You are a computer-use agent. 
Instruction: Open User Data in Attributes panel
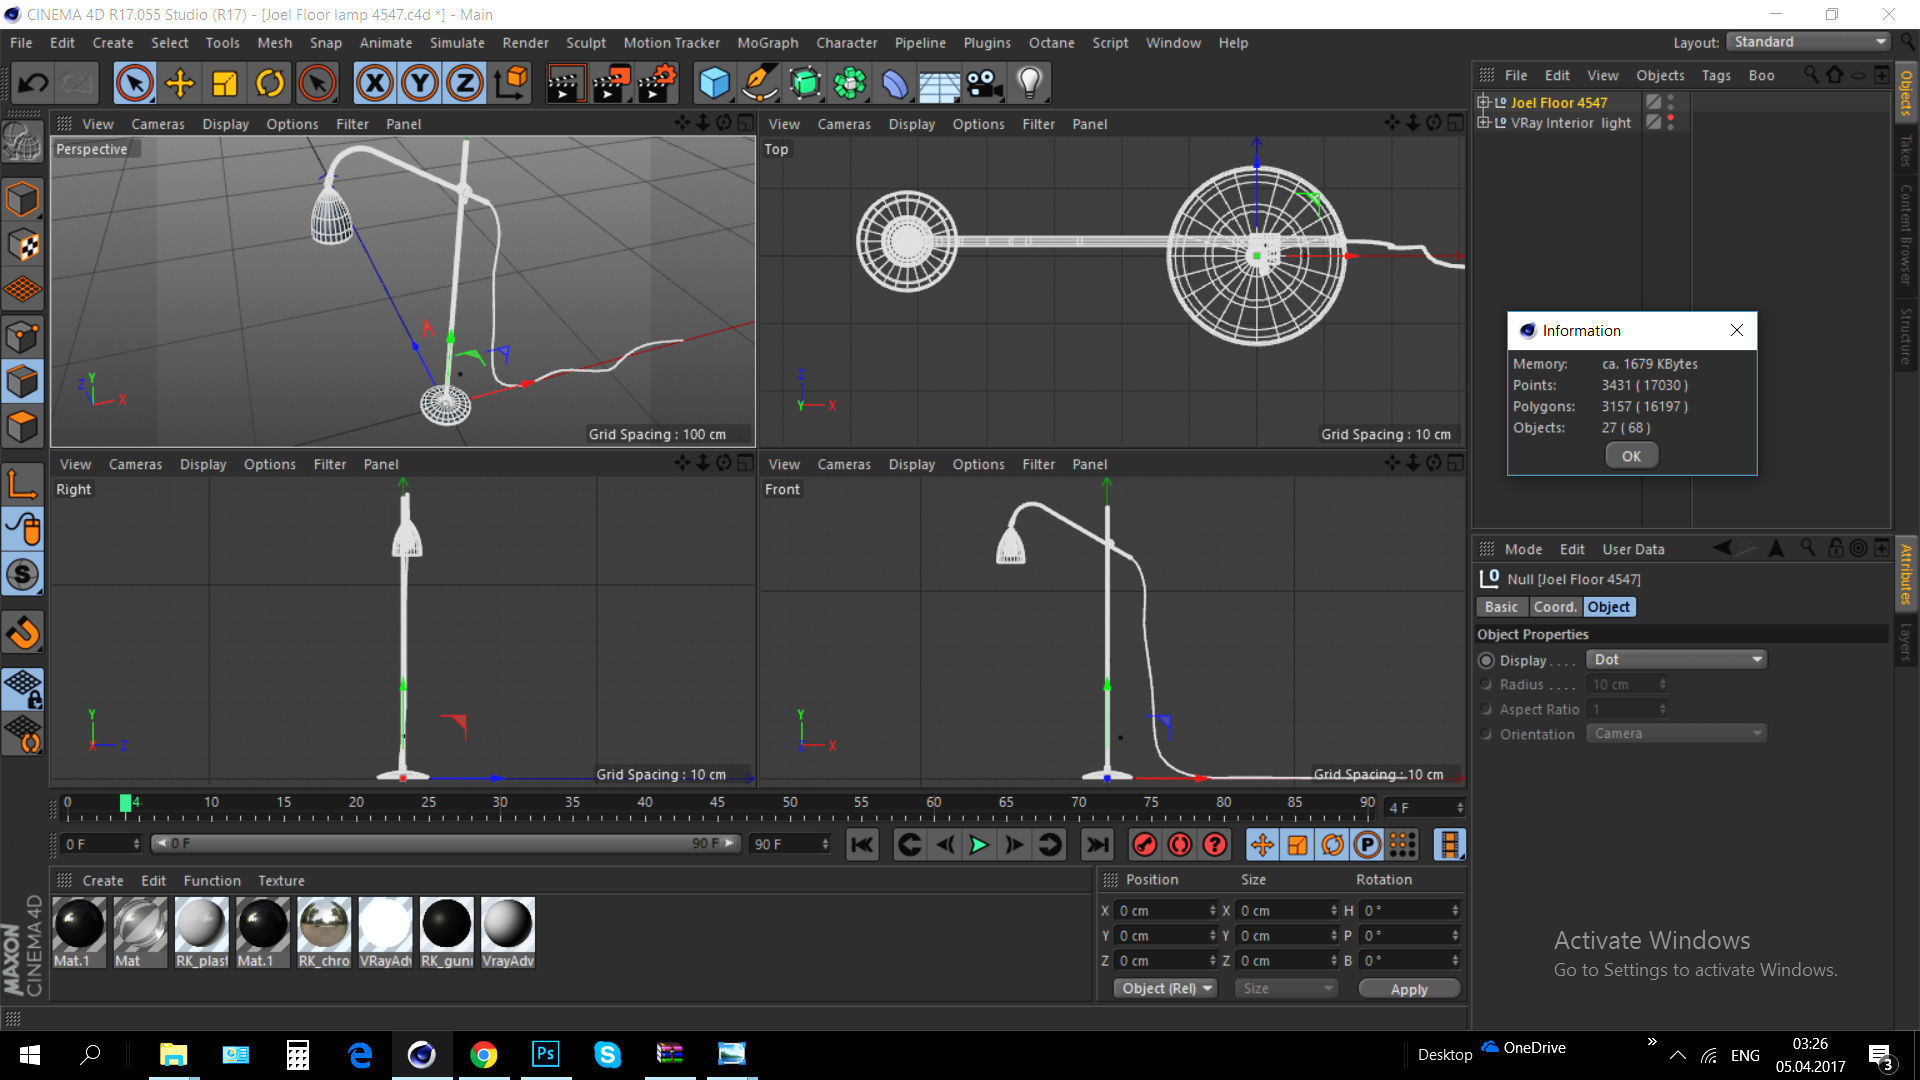coord(1633,549)
